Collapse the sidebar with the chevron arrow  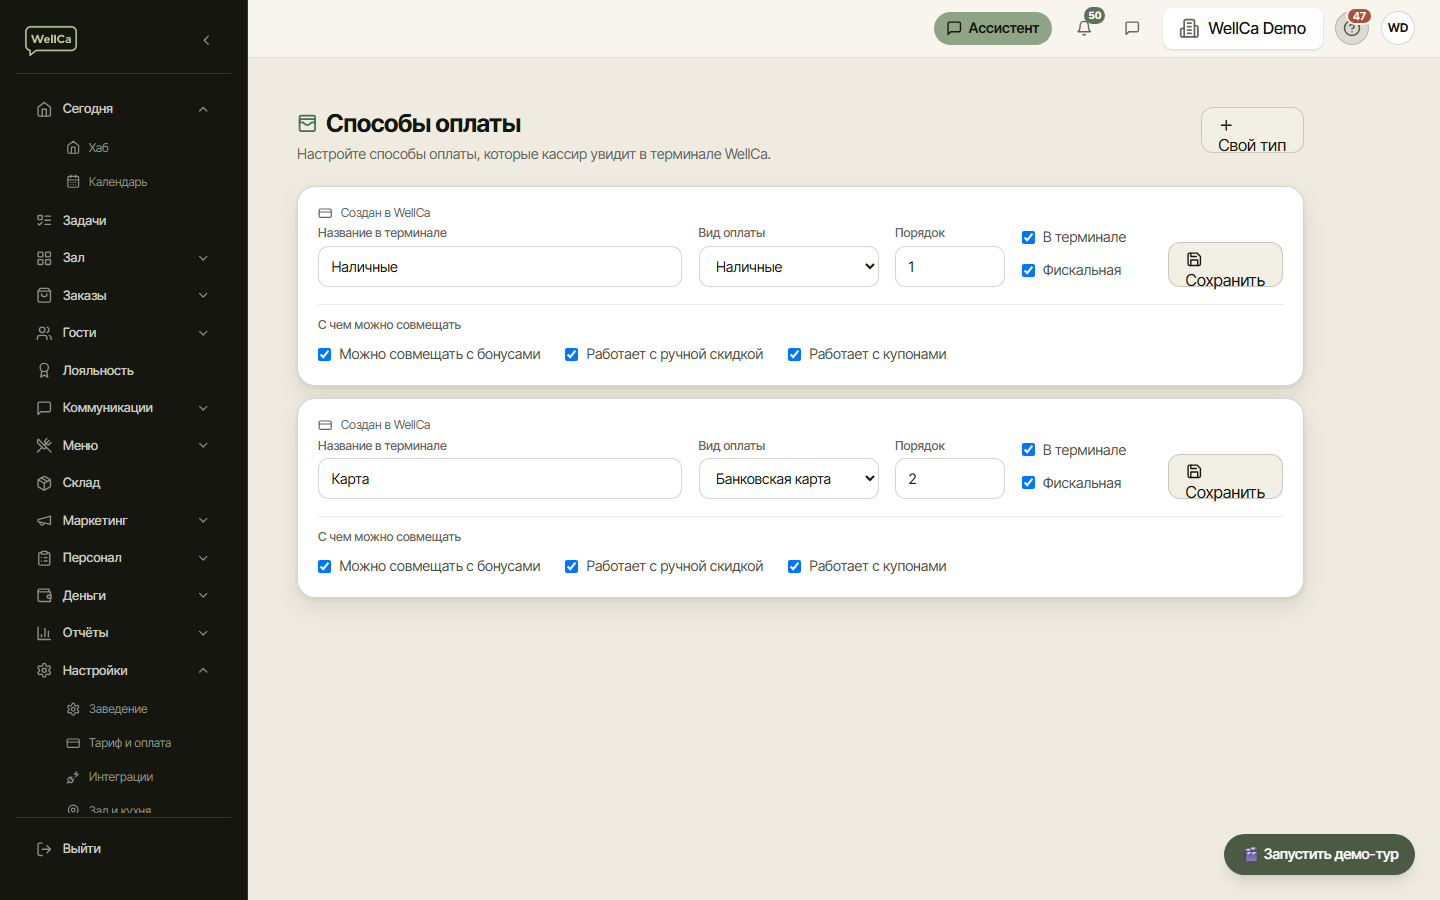(206, 40)
